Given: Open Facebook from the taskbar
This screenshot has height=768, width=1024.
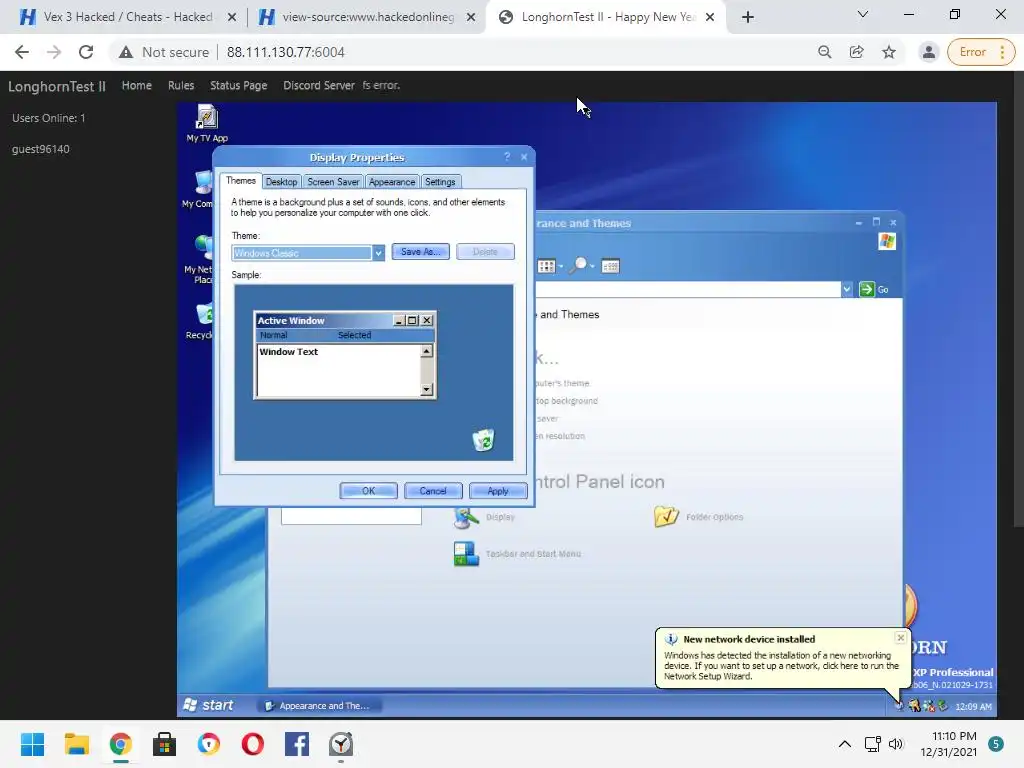Looking at the screenshot, I should 296,744.
